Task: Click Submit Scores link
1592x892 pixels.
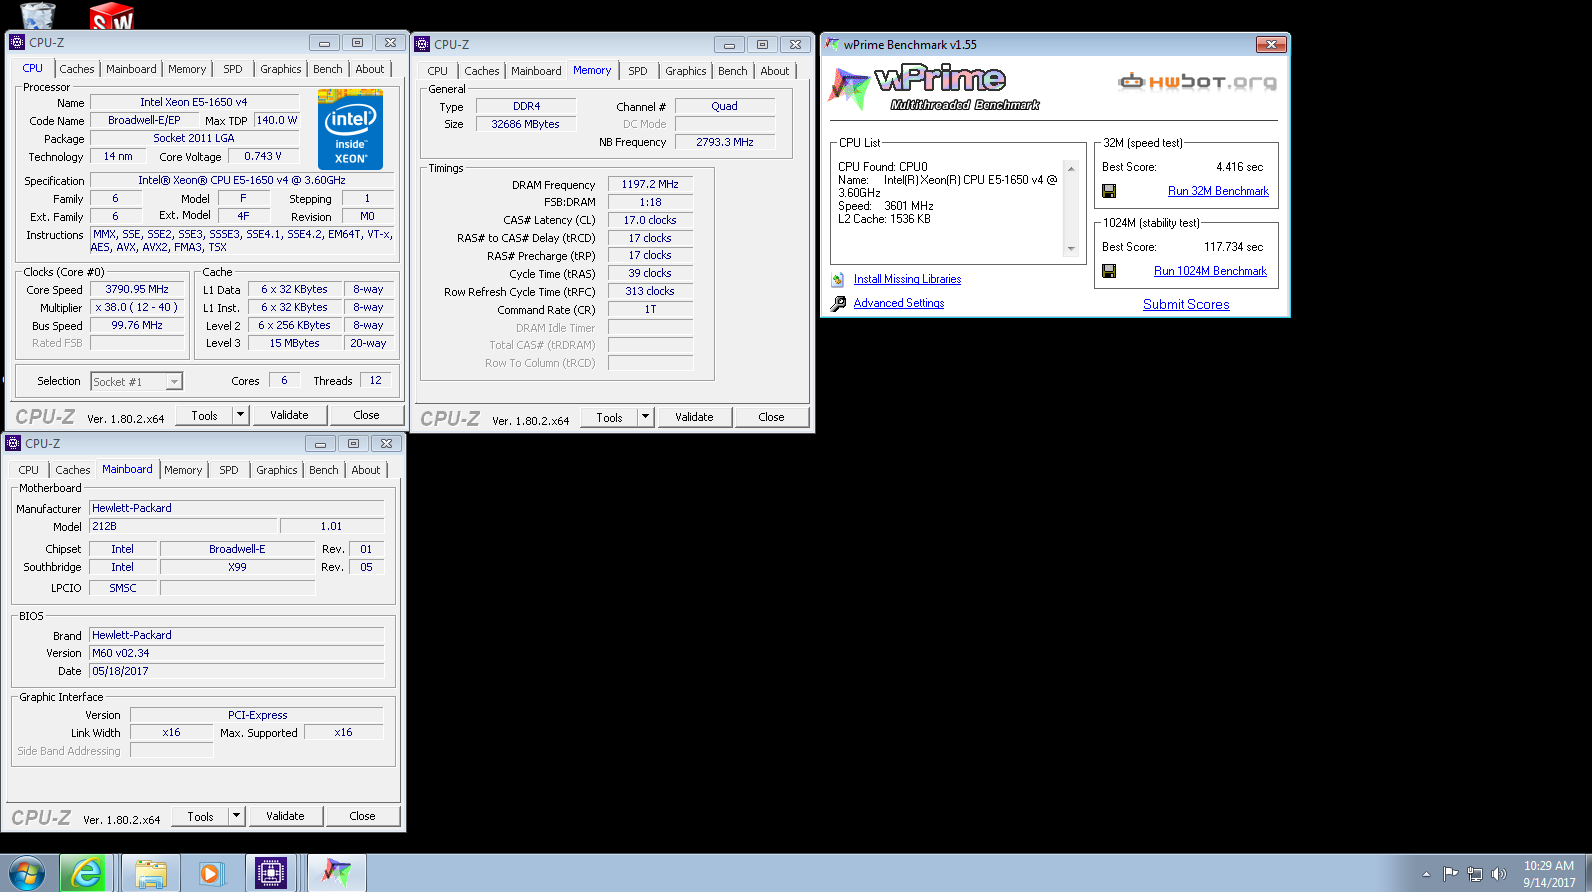Action: (1186, 305)
